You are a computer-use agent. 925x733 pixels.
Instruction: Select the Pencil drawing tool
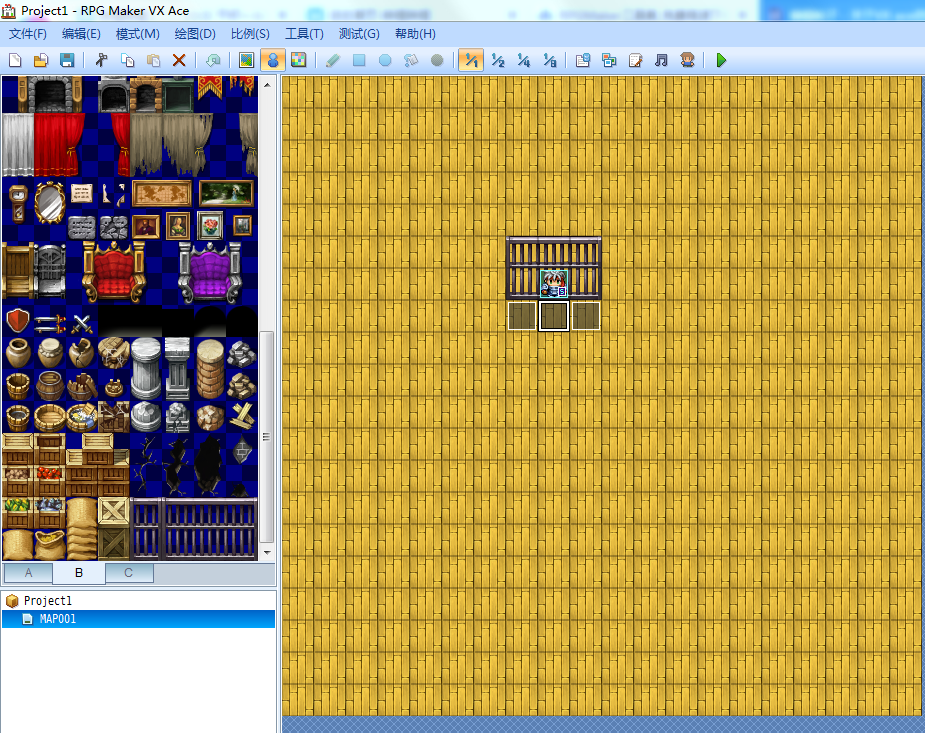pos(333,60)
